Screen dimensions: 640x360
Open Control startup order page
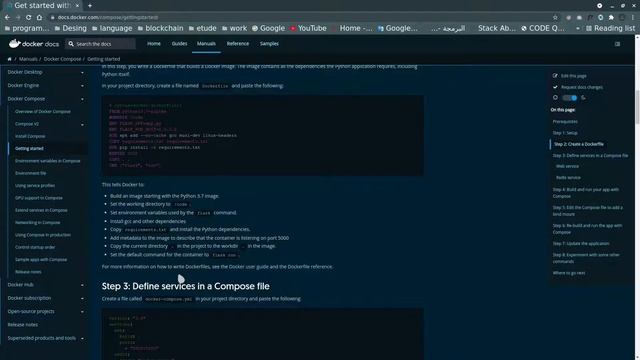click(x=35, y=247)
